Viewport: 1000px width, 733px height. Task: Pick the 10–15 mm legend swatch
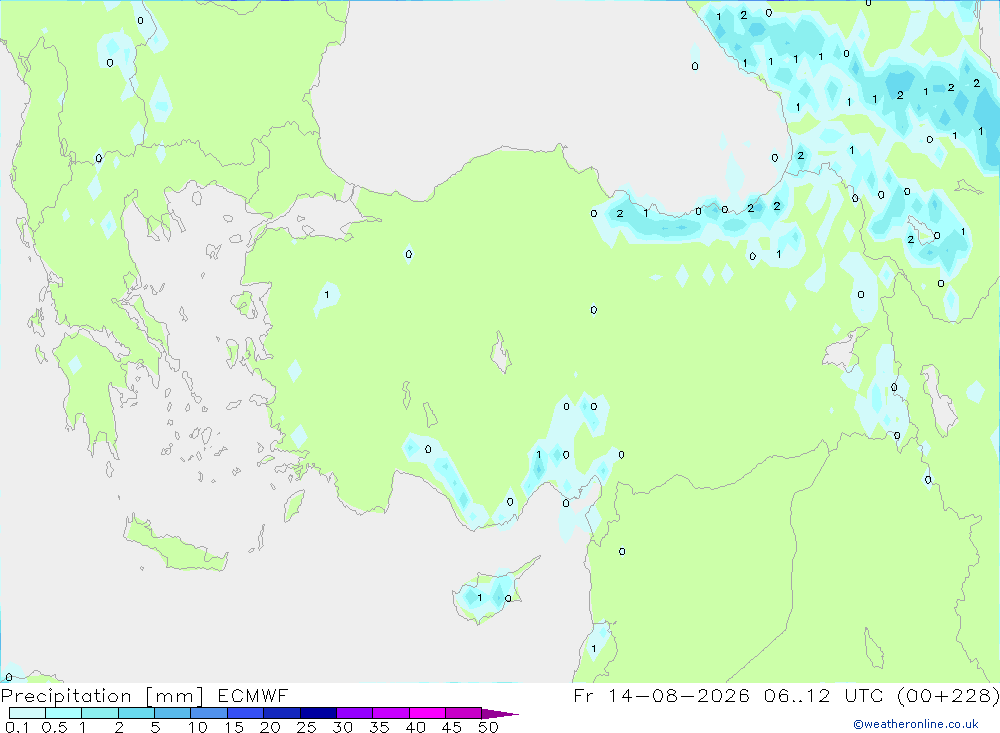click(209, 713)
